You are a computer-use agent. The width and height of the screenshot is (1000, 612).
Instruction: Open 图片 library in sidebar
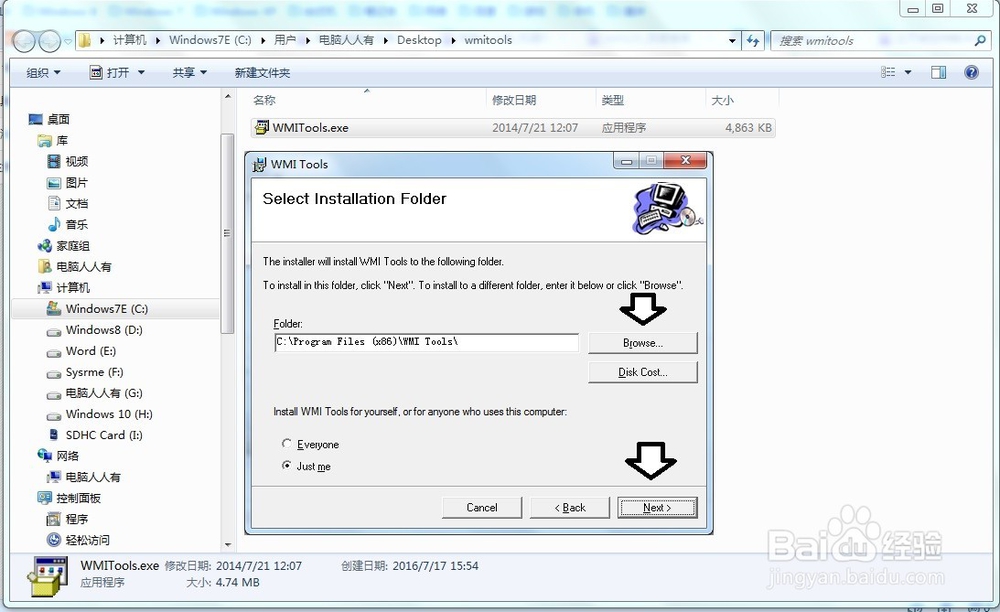tap(77, 182)
